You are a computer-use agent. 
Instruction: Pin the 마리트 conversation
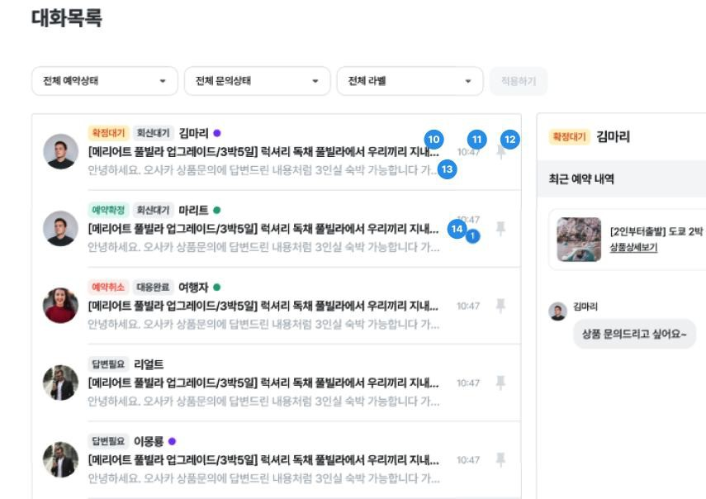click(501, 229)
